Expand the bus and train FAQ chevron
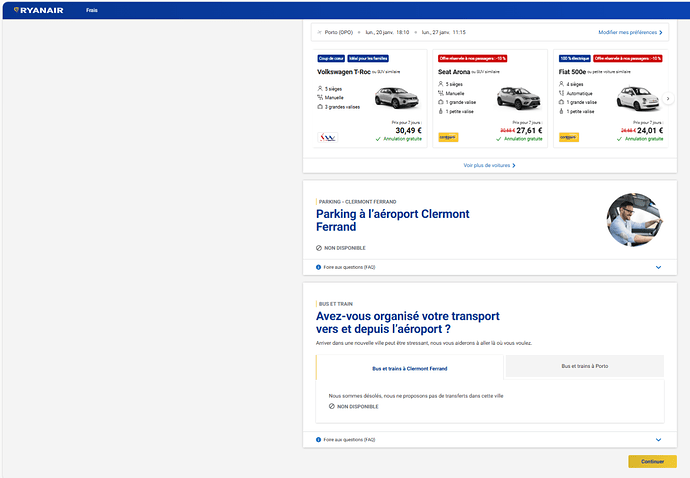This screenshot has width=690, height=478. click(x=658, y=440)
